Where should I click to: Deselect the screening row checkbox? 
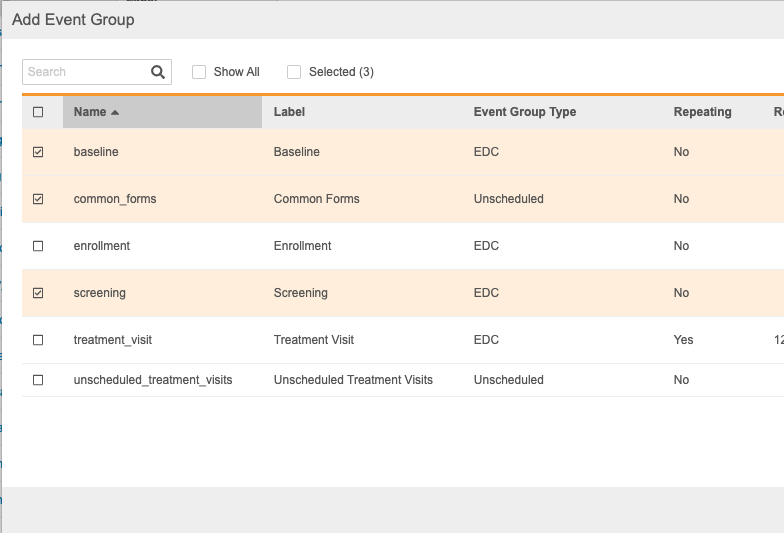39,293
